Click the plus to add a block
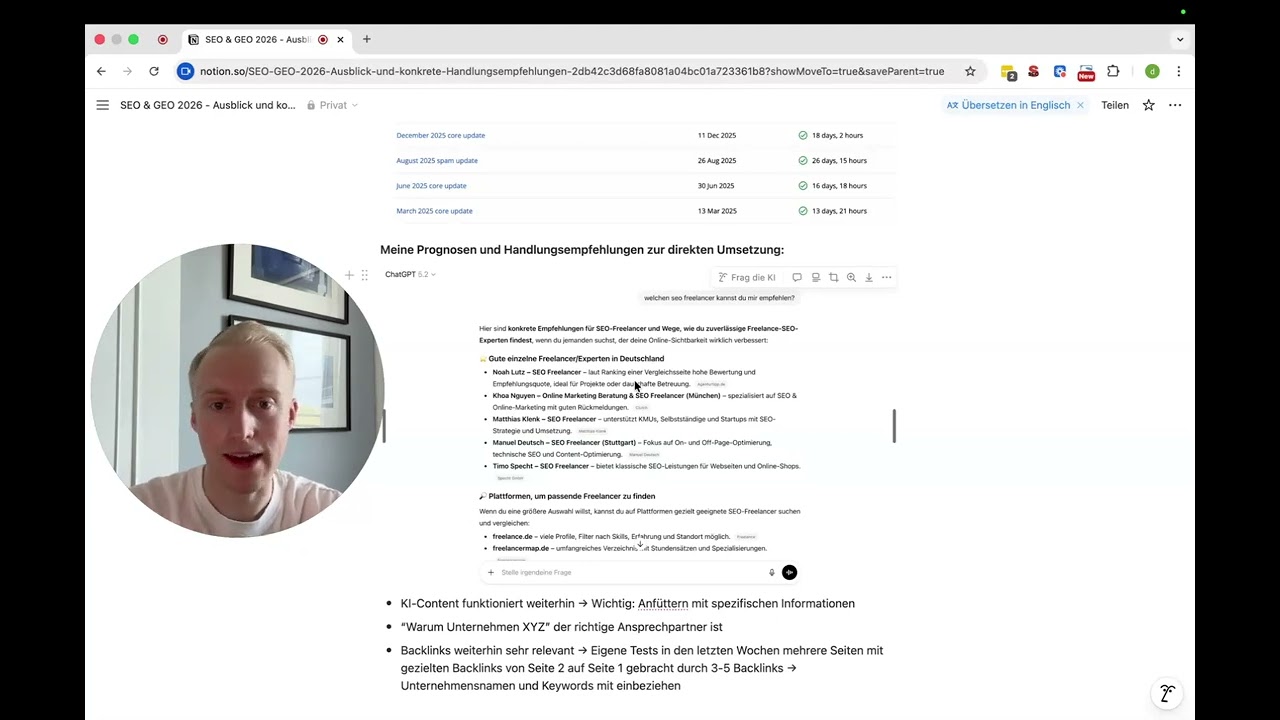Screen dimensions: 1280x720 (349, 274)
